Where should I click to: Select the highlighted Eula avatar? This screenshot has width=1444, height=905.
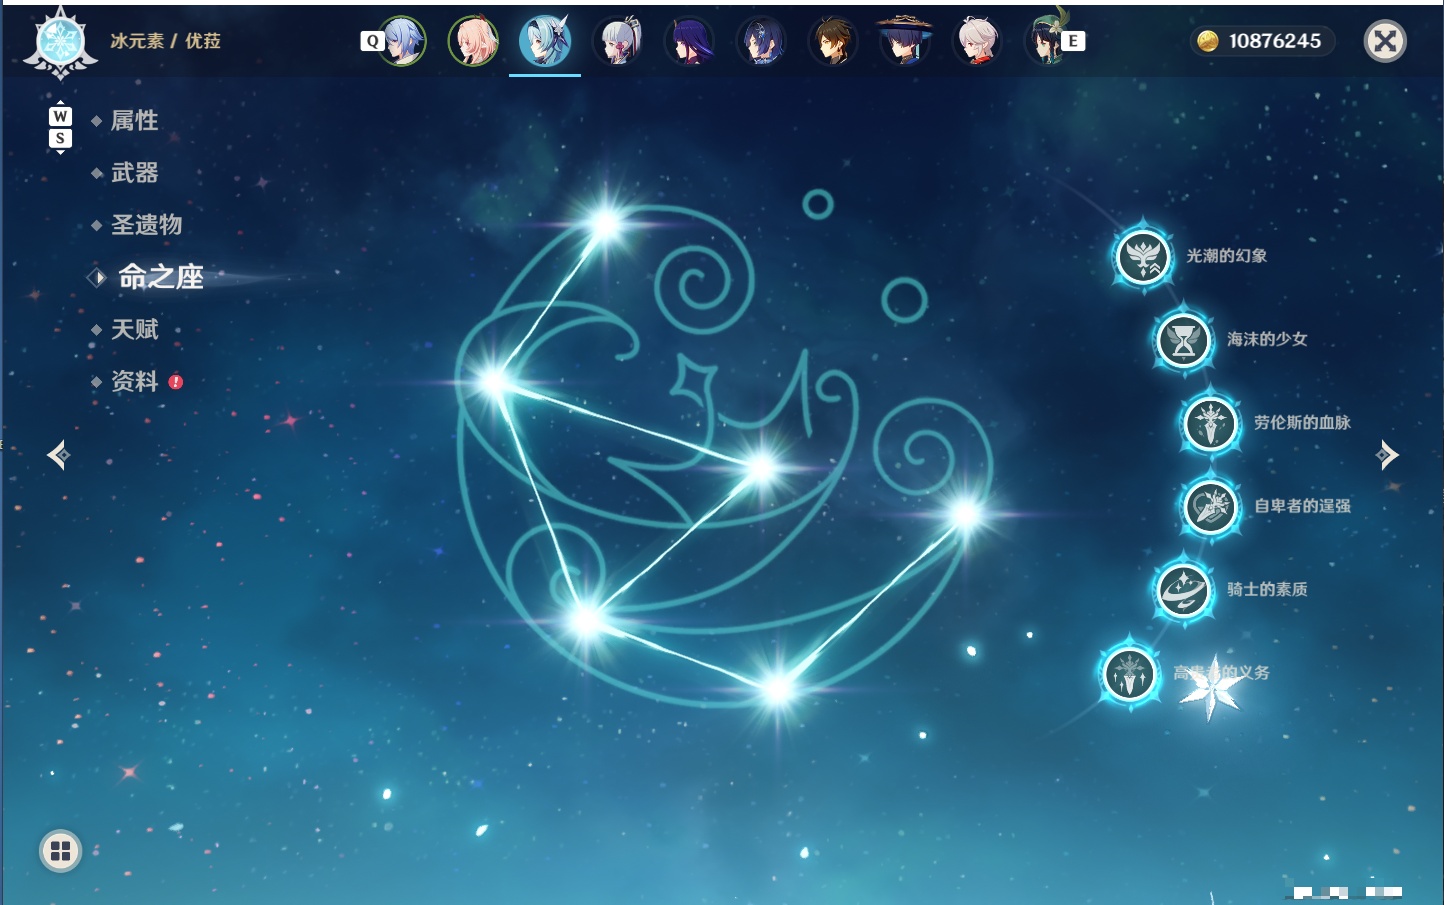pyautogui.click(x=545, y=41)
